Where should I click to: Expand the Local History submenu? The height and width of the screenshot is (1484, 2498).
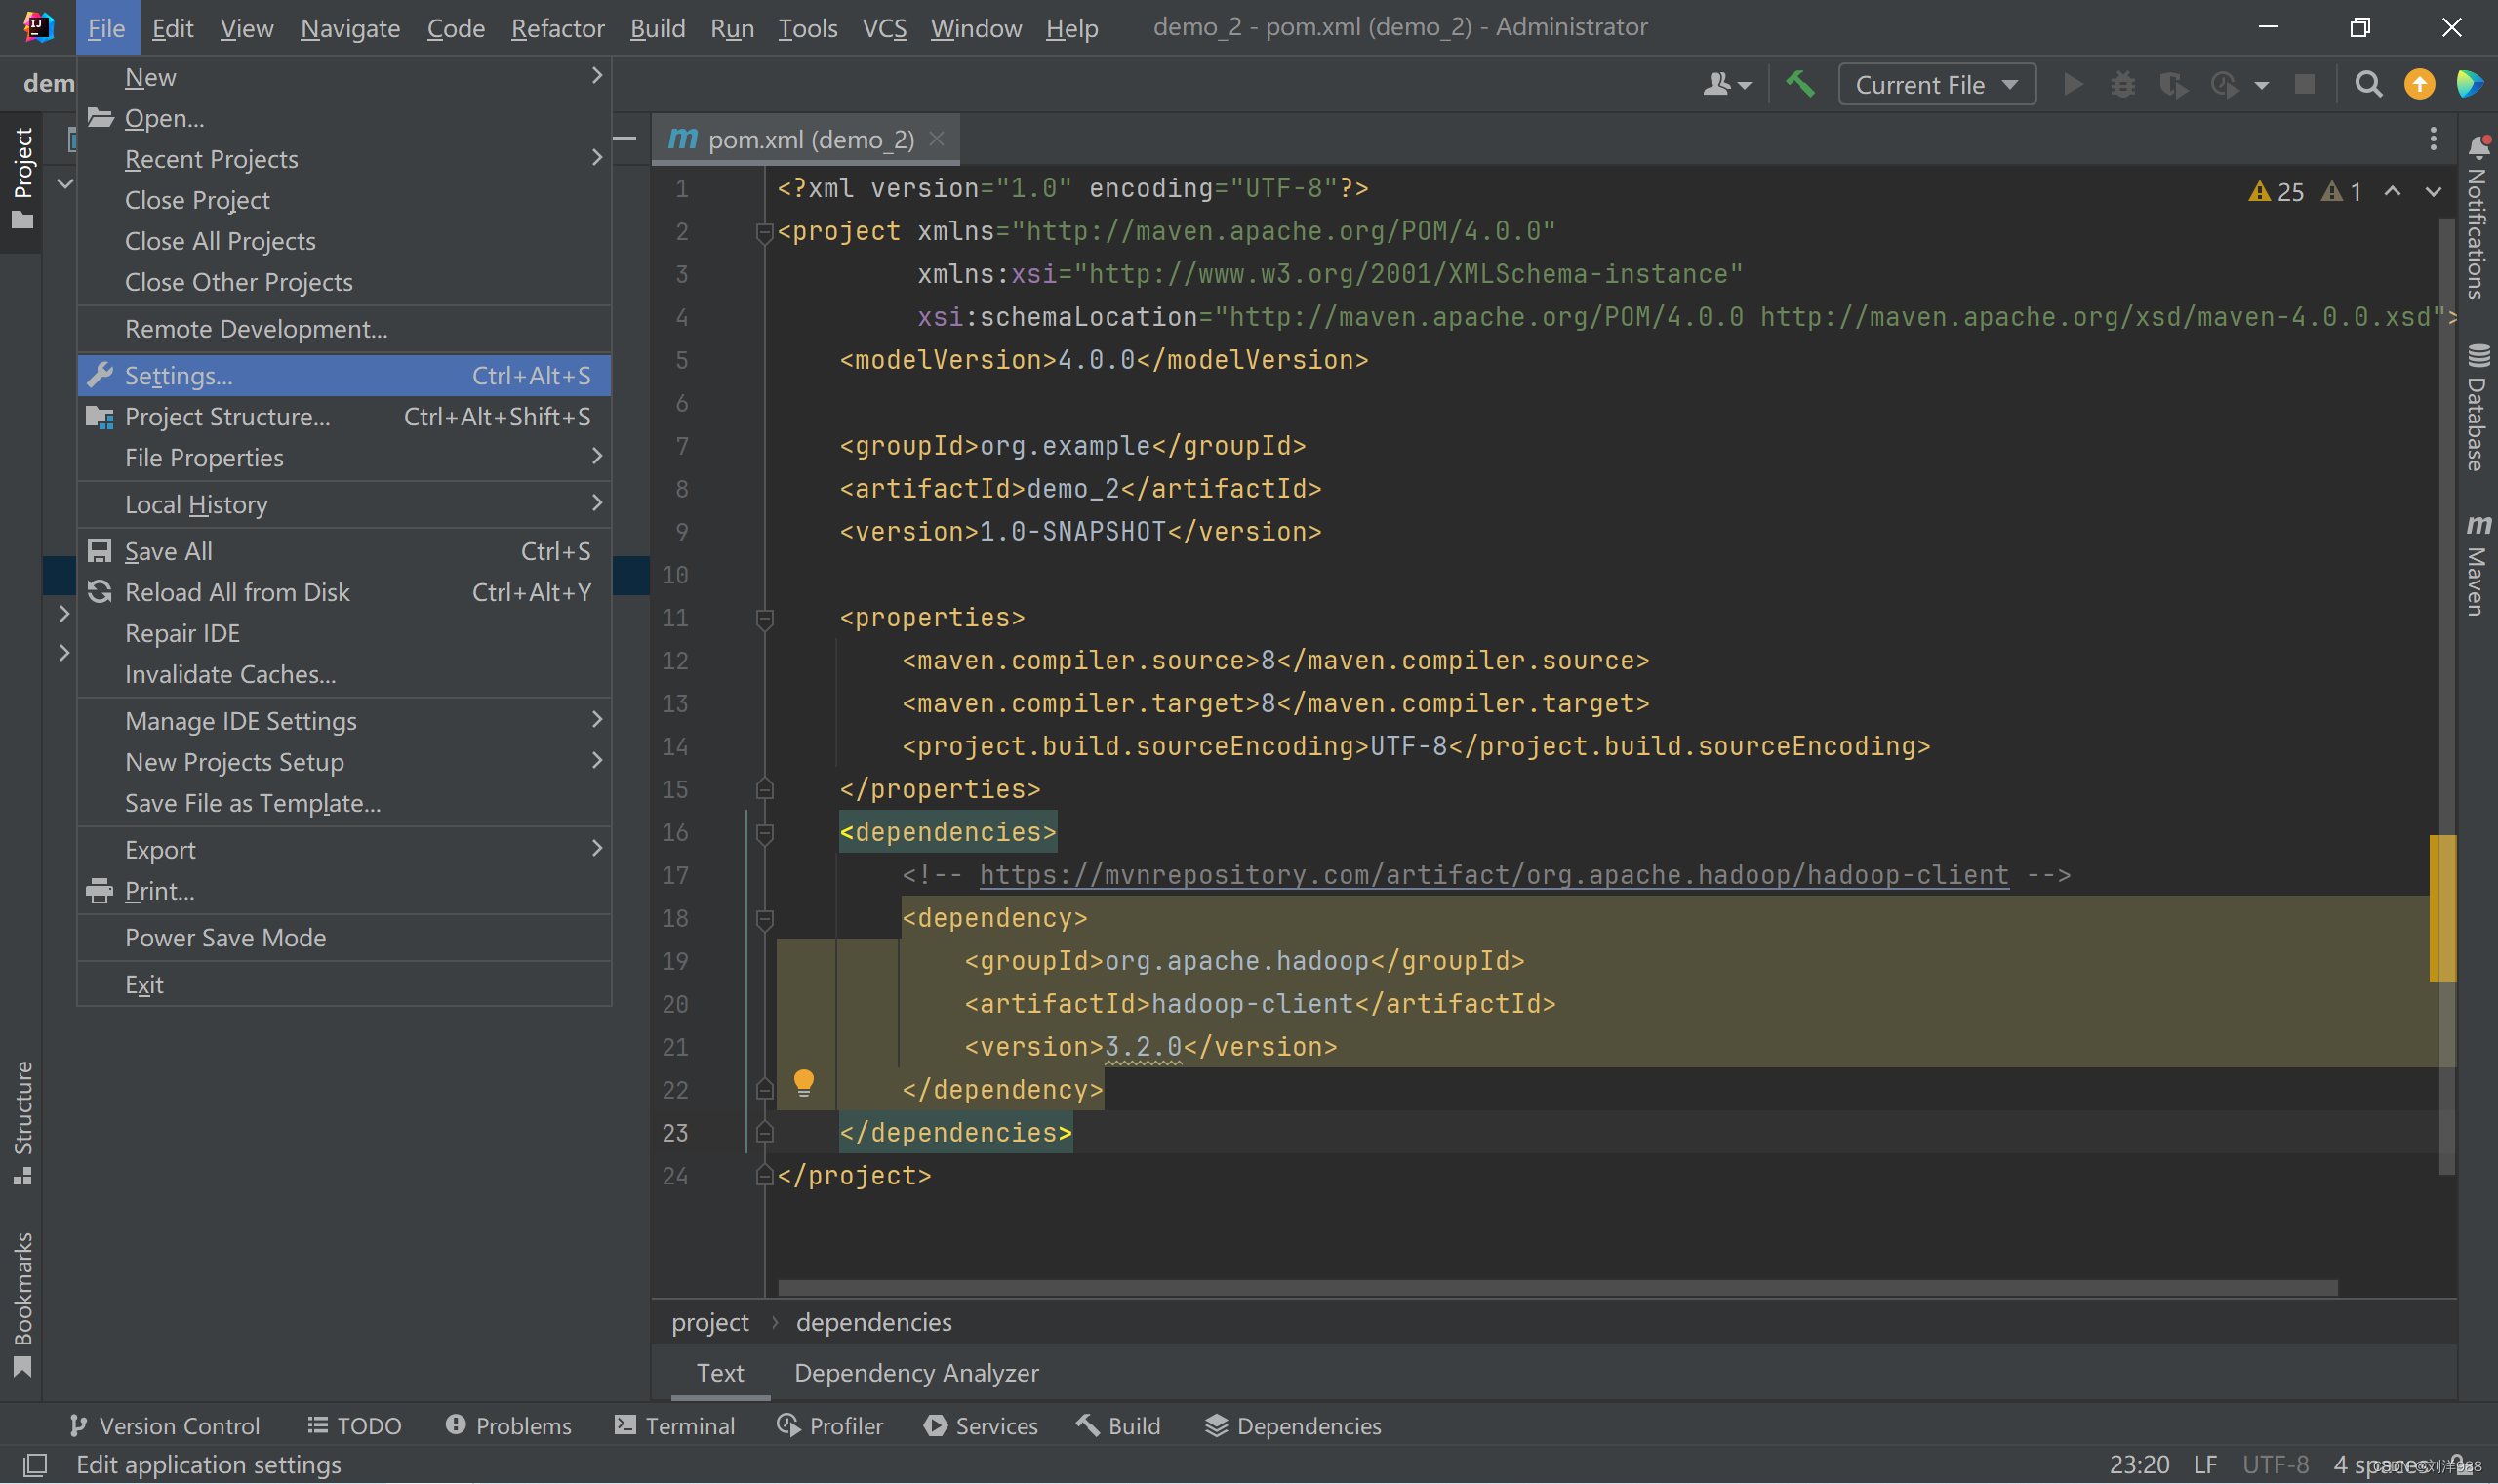[x=344, y=505]
